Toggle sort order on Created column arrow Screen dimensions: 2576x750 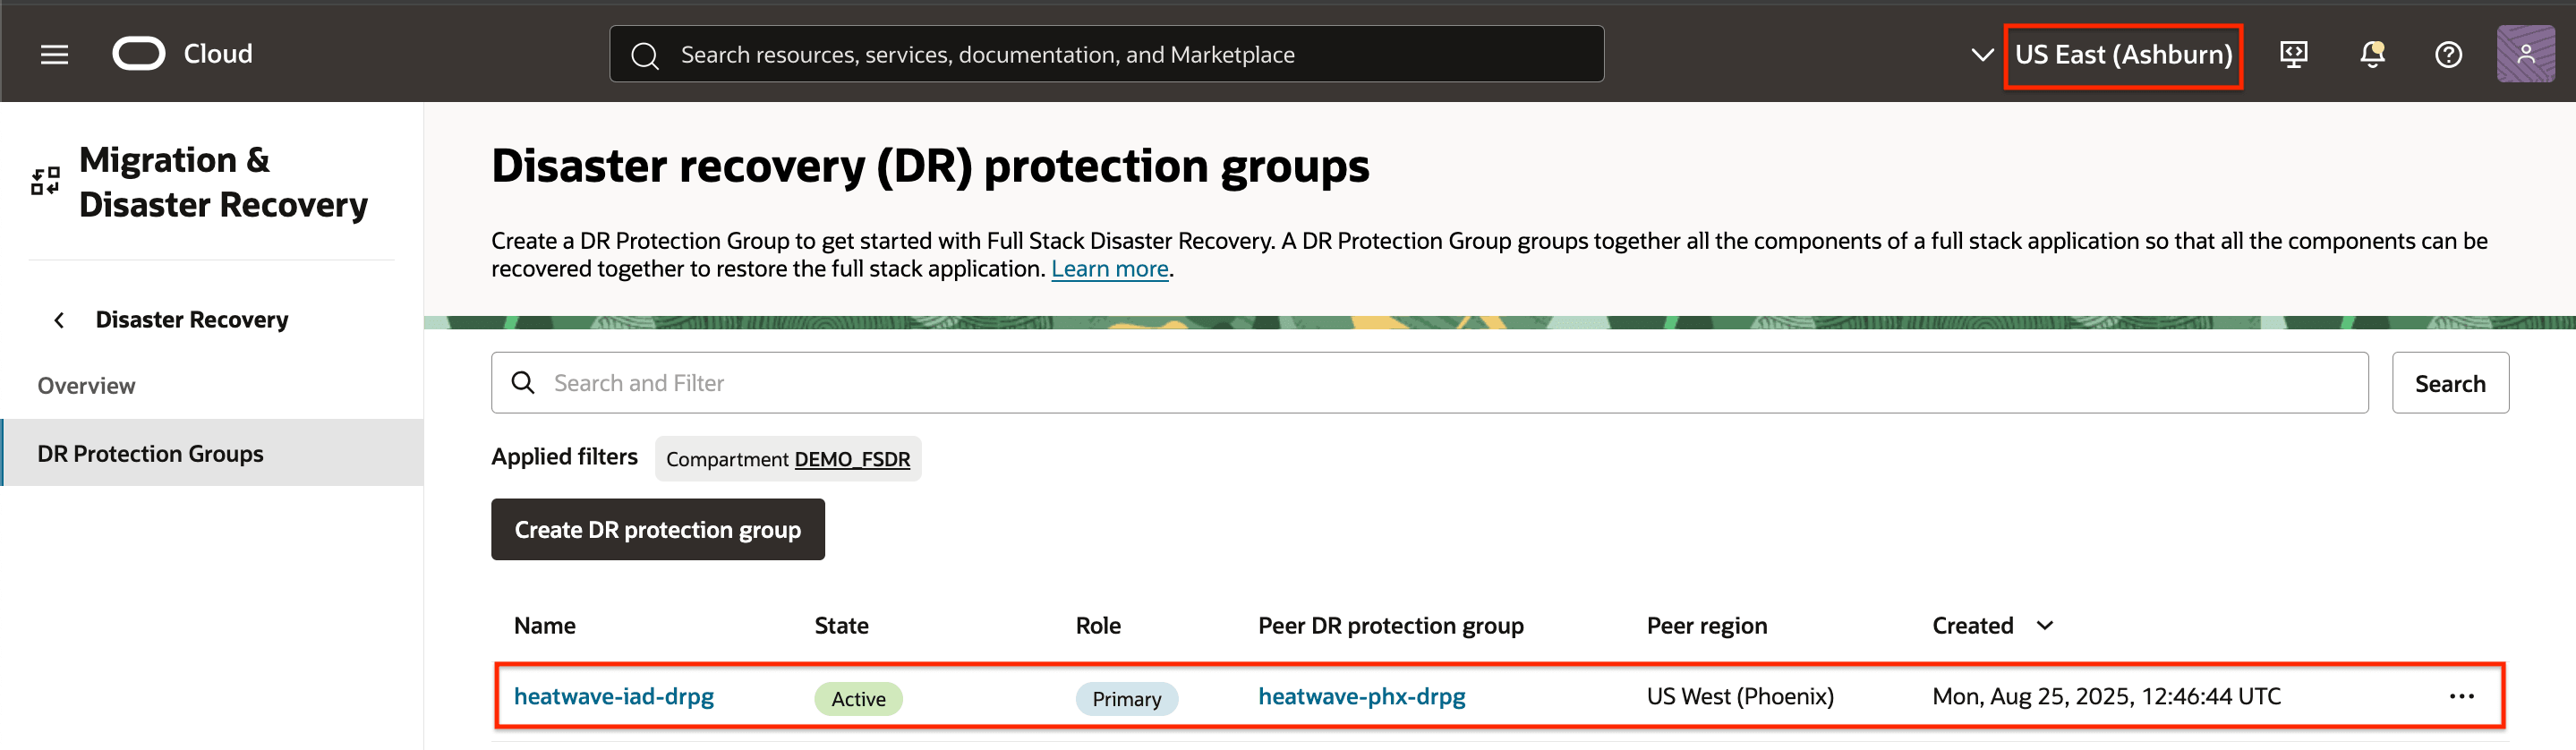tap(2045, 625)
